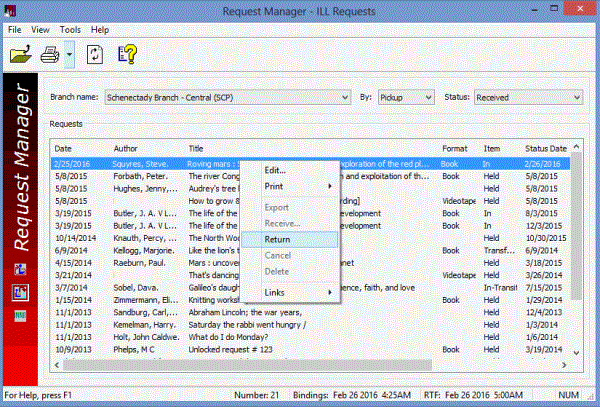The height and width of the screenshot is (407, 600).
Task: Sort requests by Status Date column header
Action: click(546, 148)
